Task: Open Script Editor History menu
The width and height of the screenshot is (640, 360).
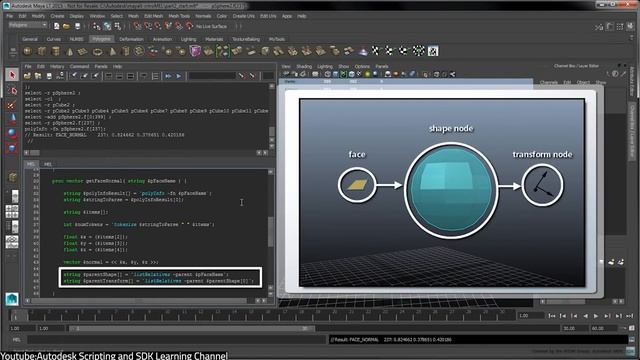Action: coord(57,67)
